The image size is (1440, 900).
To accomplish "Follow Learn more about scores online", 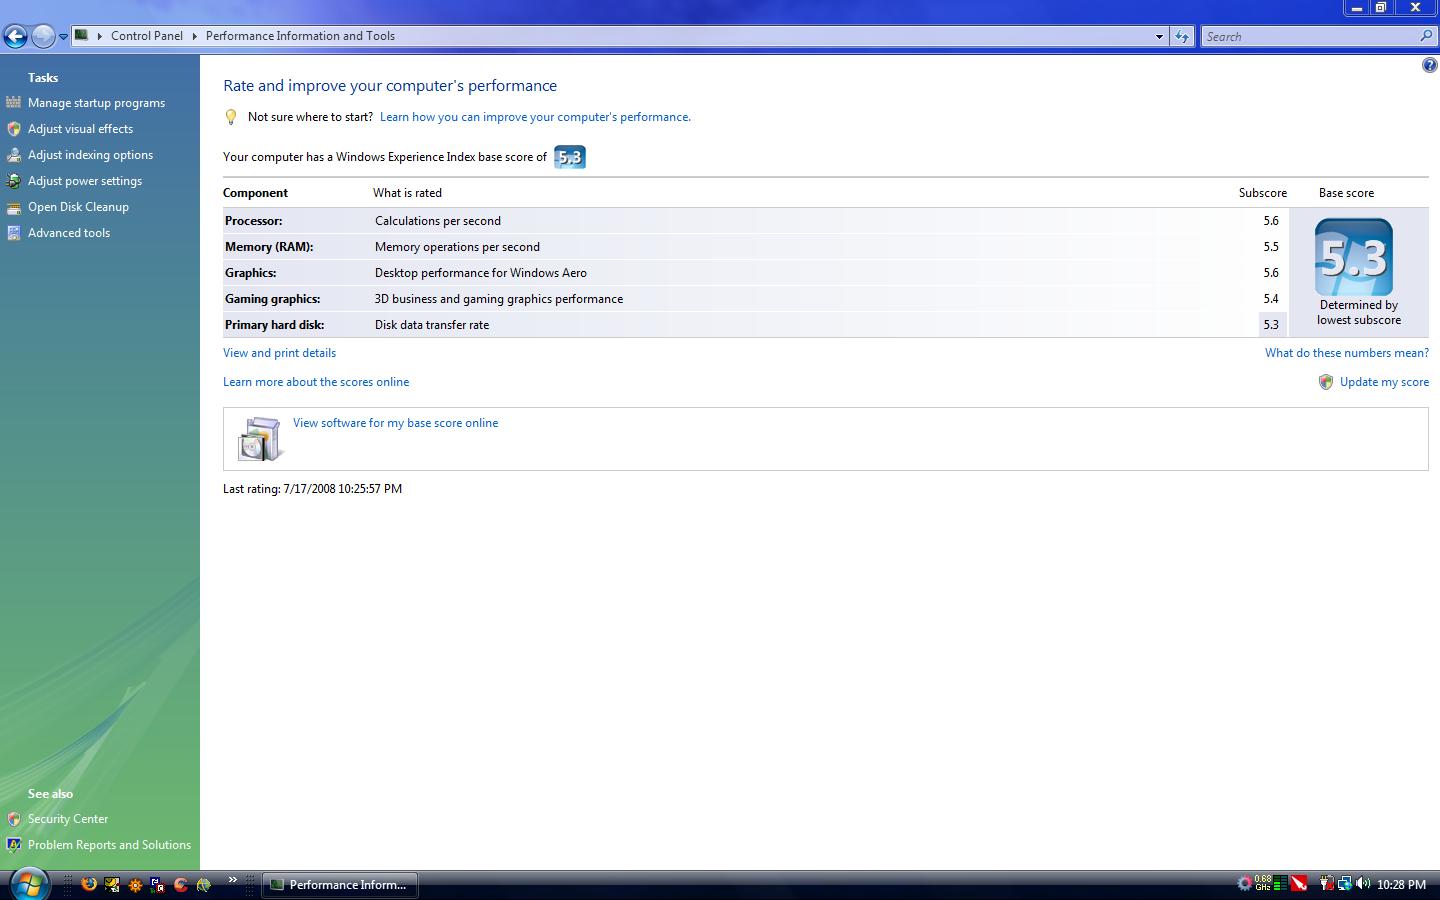I will (316, 382).
